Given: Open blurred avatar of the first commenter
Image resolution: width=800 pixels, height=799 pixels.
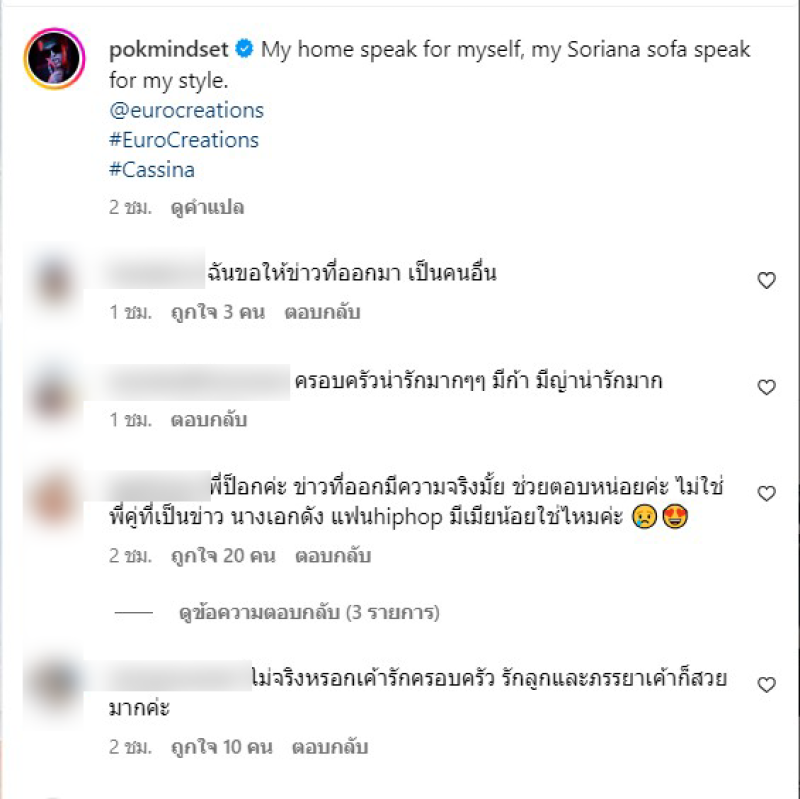Looking at the screenshot, I should pyautogui.click(x=54, y=282).
